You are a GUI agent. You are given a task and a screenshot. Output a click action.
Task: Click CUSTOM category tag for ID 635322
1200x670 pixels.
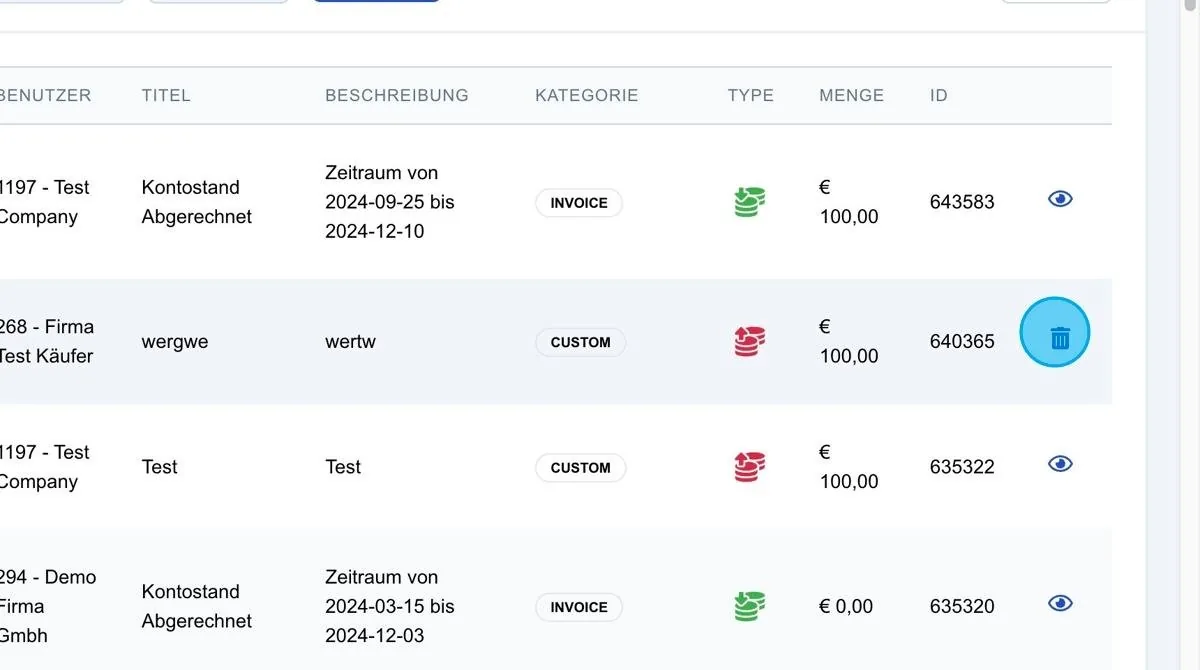point(580,468)
